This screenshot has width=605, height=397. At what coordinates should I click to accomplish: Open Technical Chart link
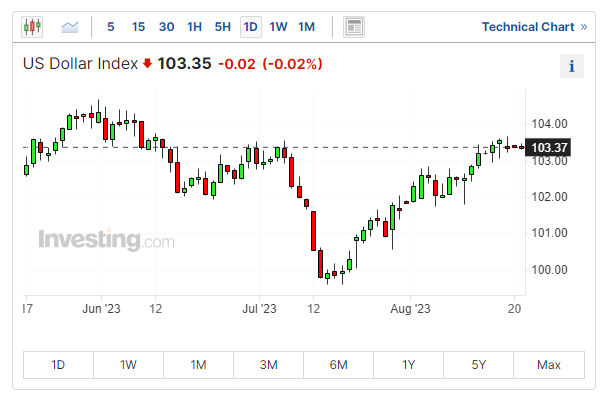[x=534, y=27]
